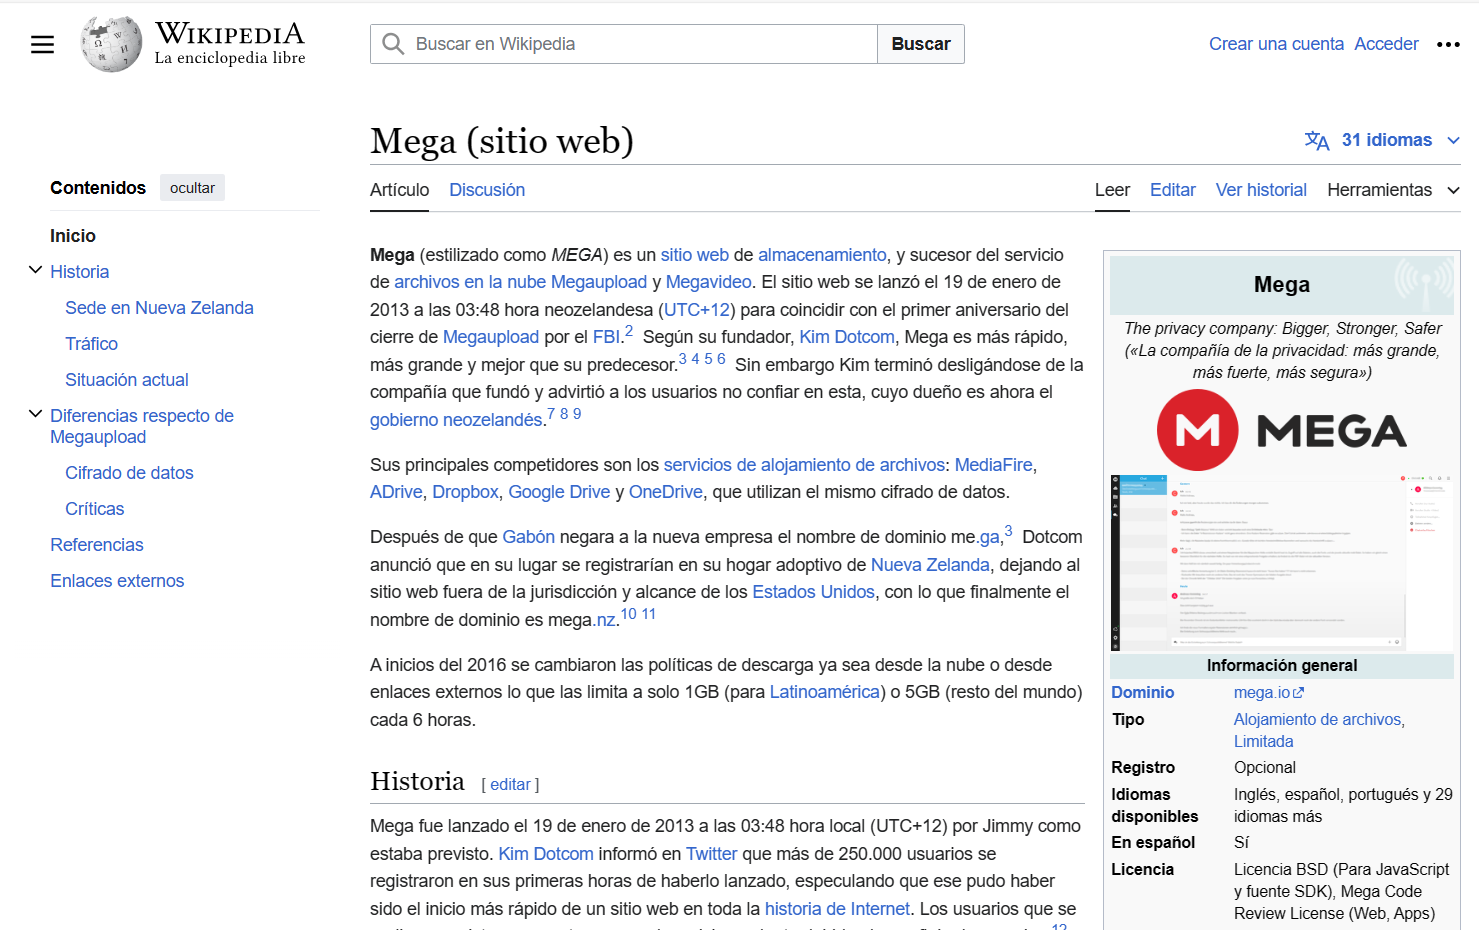Click the Wikipedia globe logo
This screenshot has width=1479, height=930.
(x=111, y=44)
